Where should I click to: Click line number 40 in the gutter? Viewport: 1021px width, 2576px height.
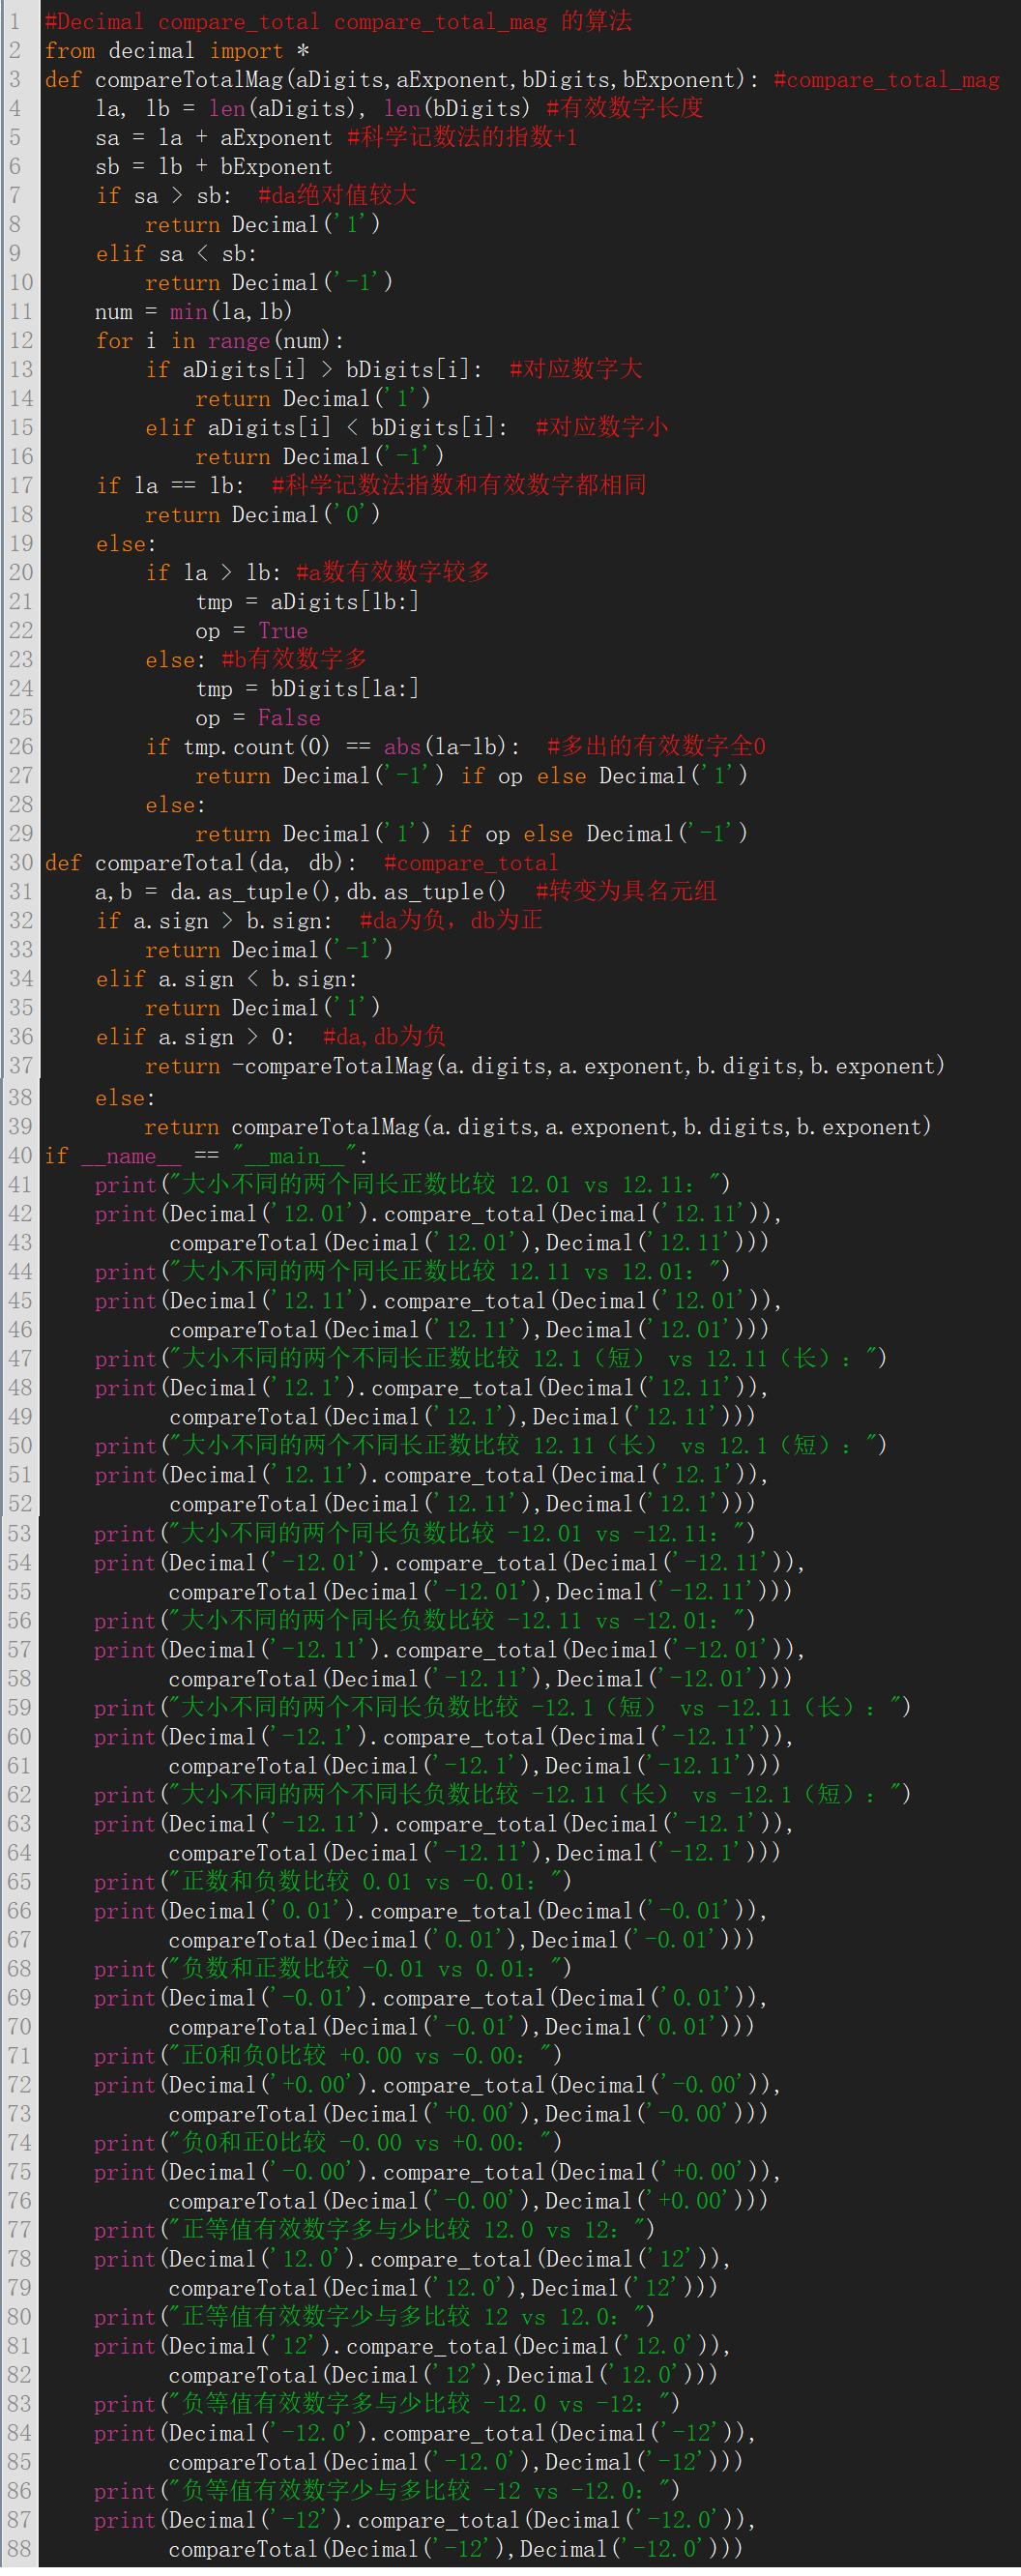click(x=20, y=1155)
